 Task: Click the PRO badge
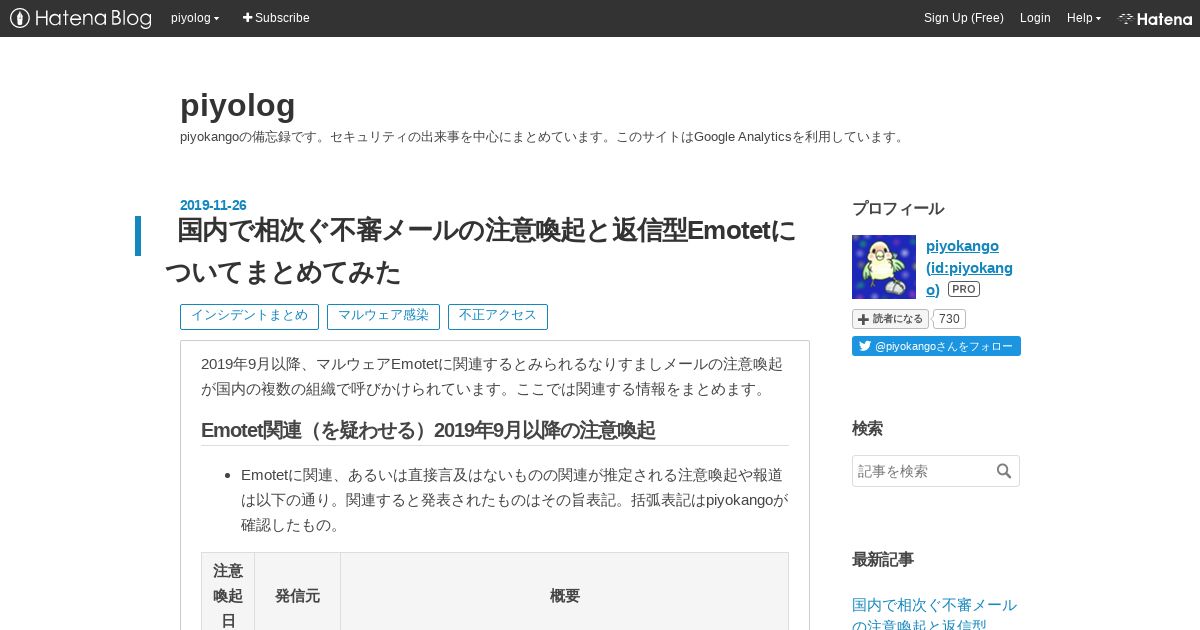tap(964, 289)
